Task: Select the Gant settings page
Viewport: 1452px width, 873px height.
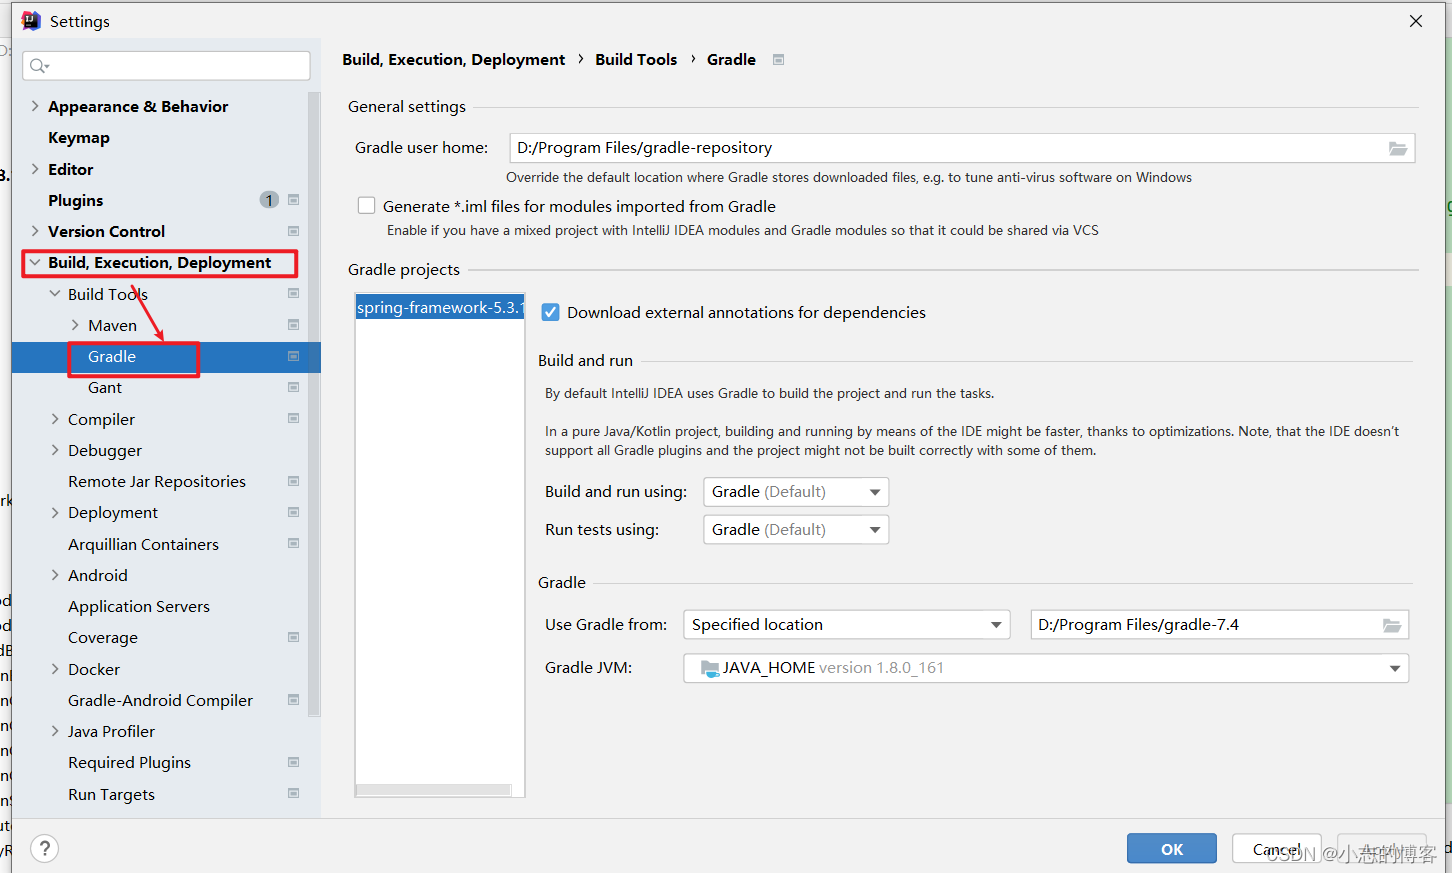Action: click(x=105, y=388)
